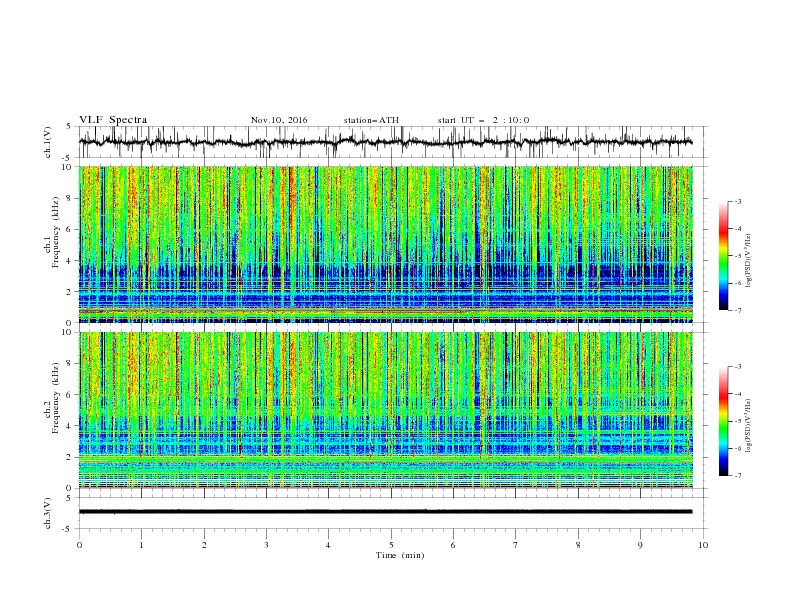Click the time axis tick label "5"
The image size is (792, 612).
pos(391,545)
